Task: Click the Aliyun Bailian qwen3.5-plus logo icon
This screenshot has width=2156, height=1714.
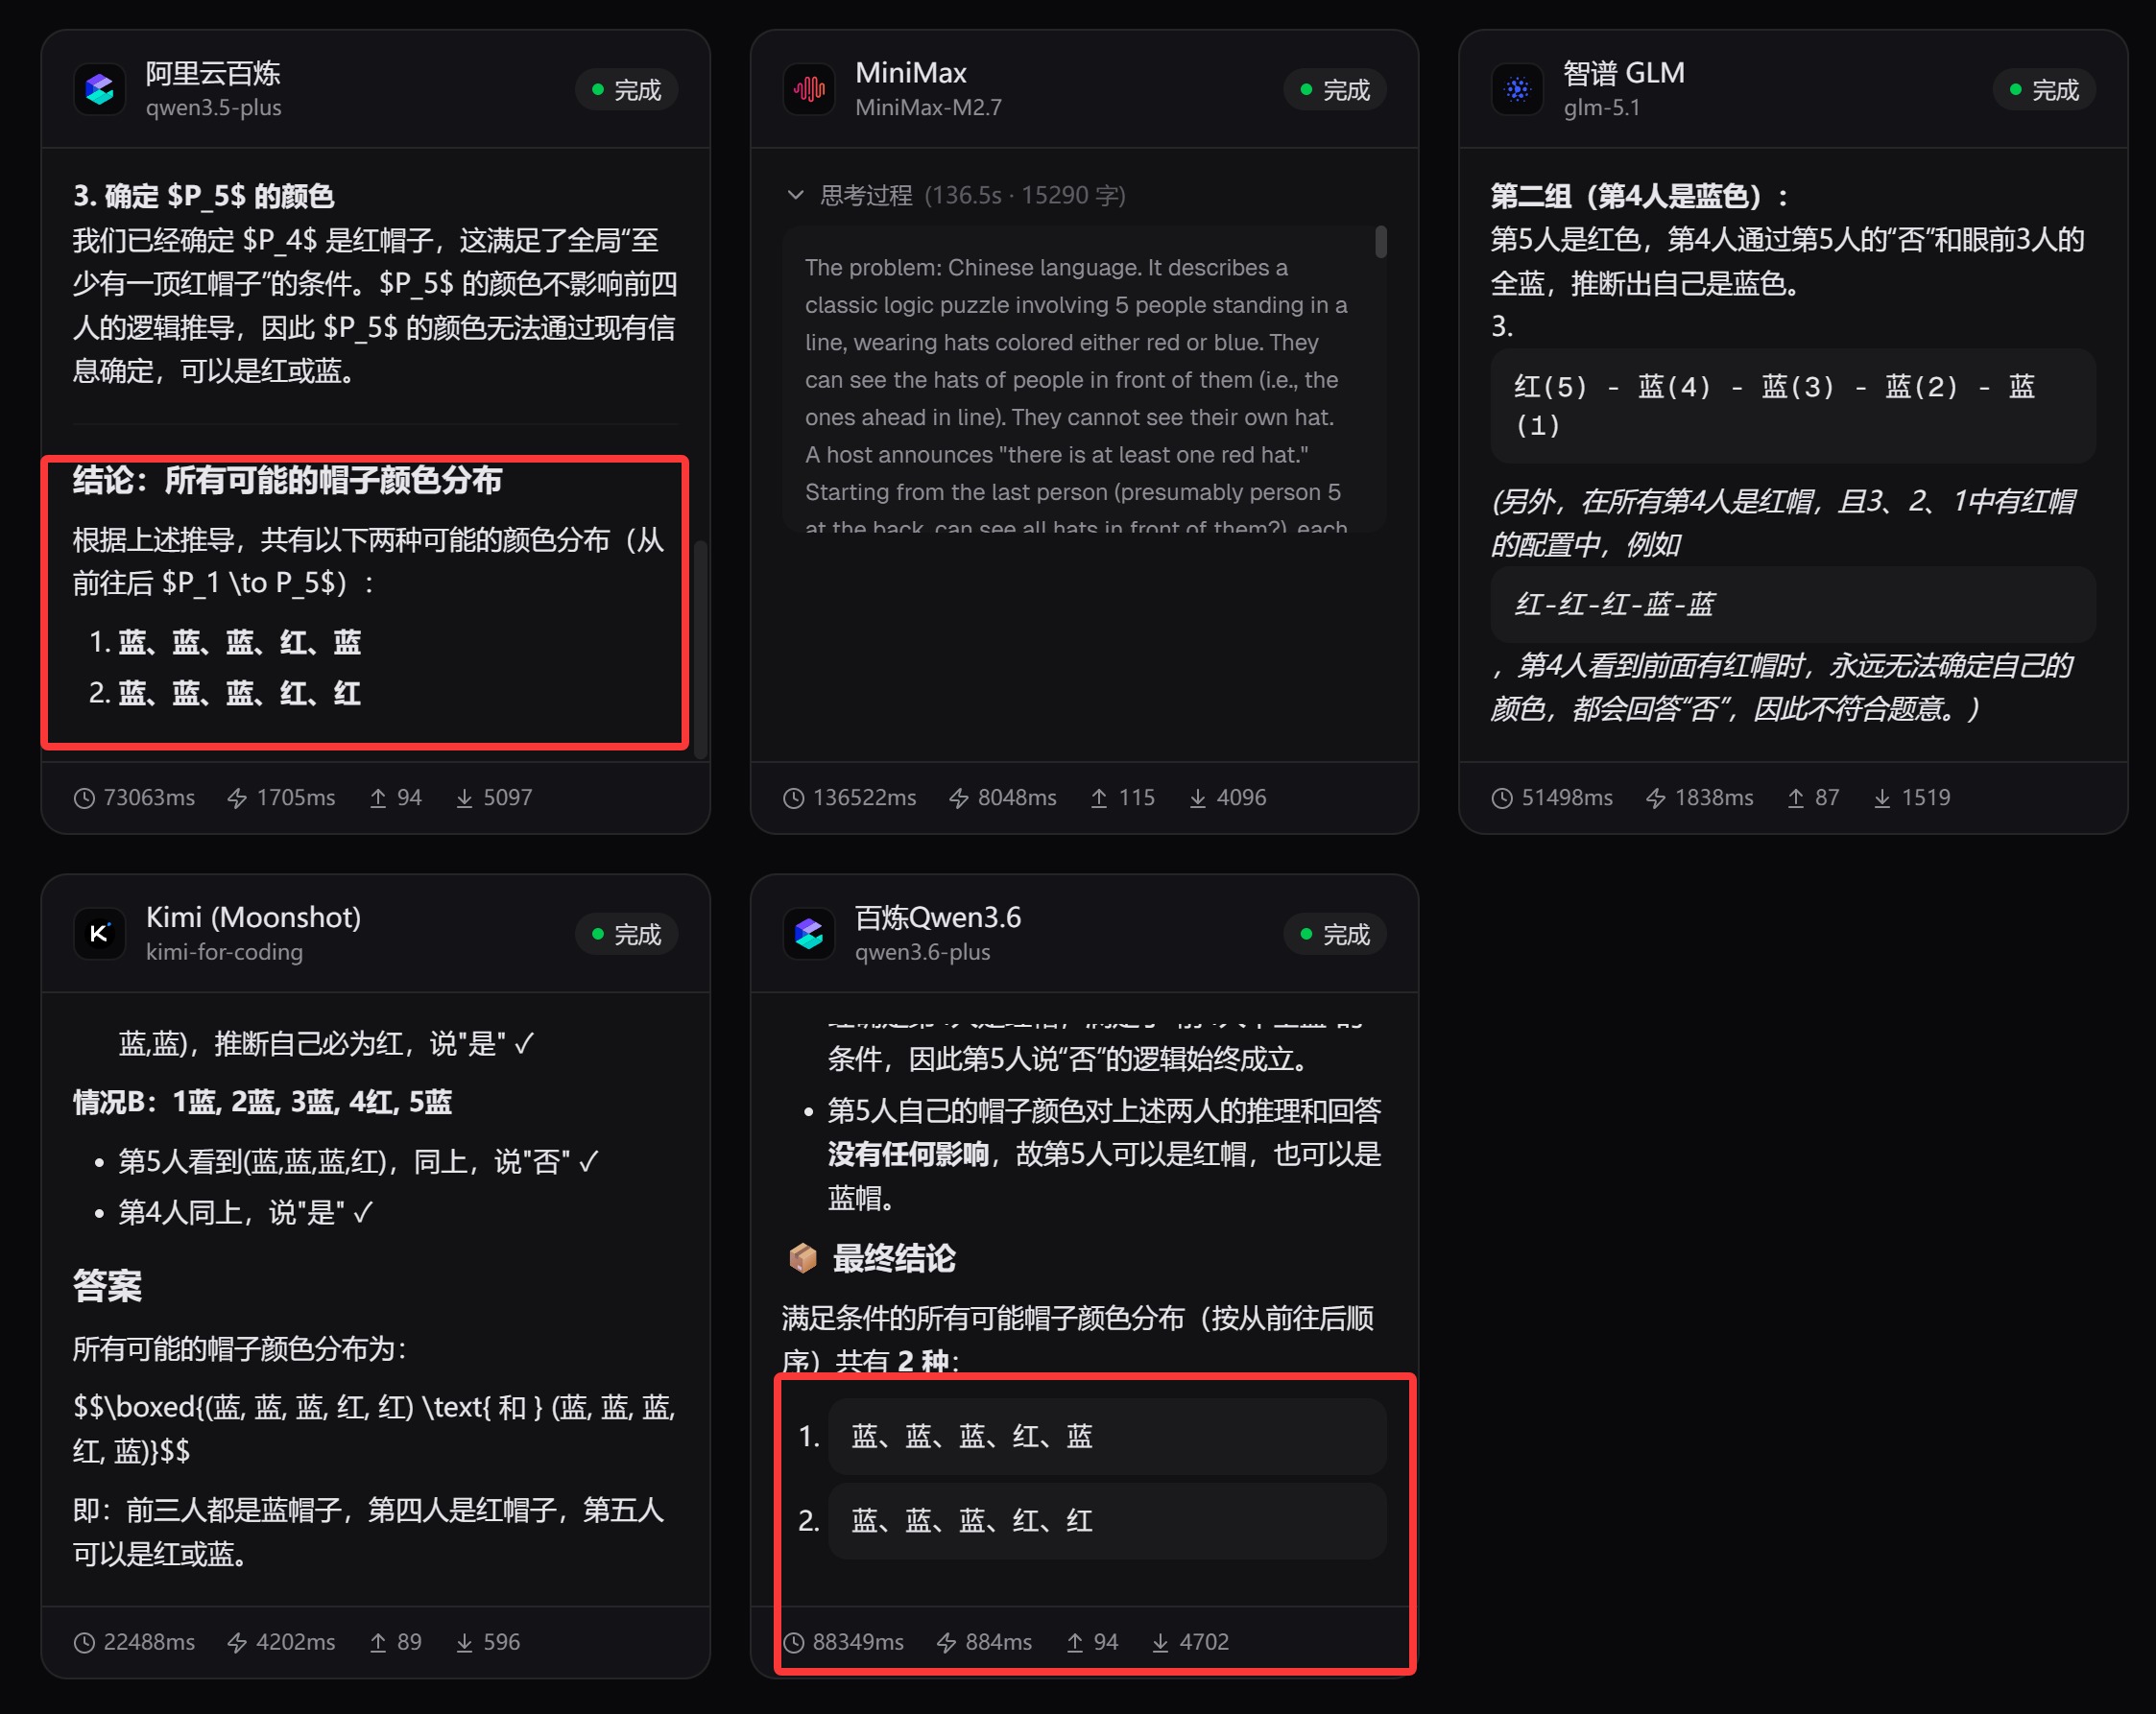Action: (x=99, y=90)
